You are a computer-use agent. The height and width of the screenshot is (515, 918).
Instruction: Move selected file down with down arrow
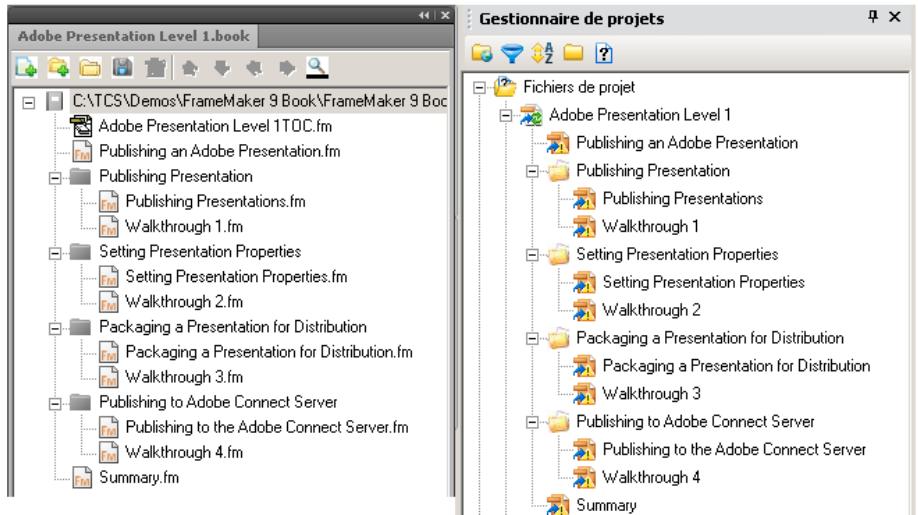point(222,68)
